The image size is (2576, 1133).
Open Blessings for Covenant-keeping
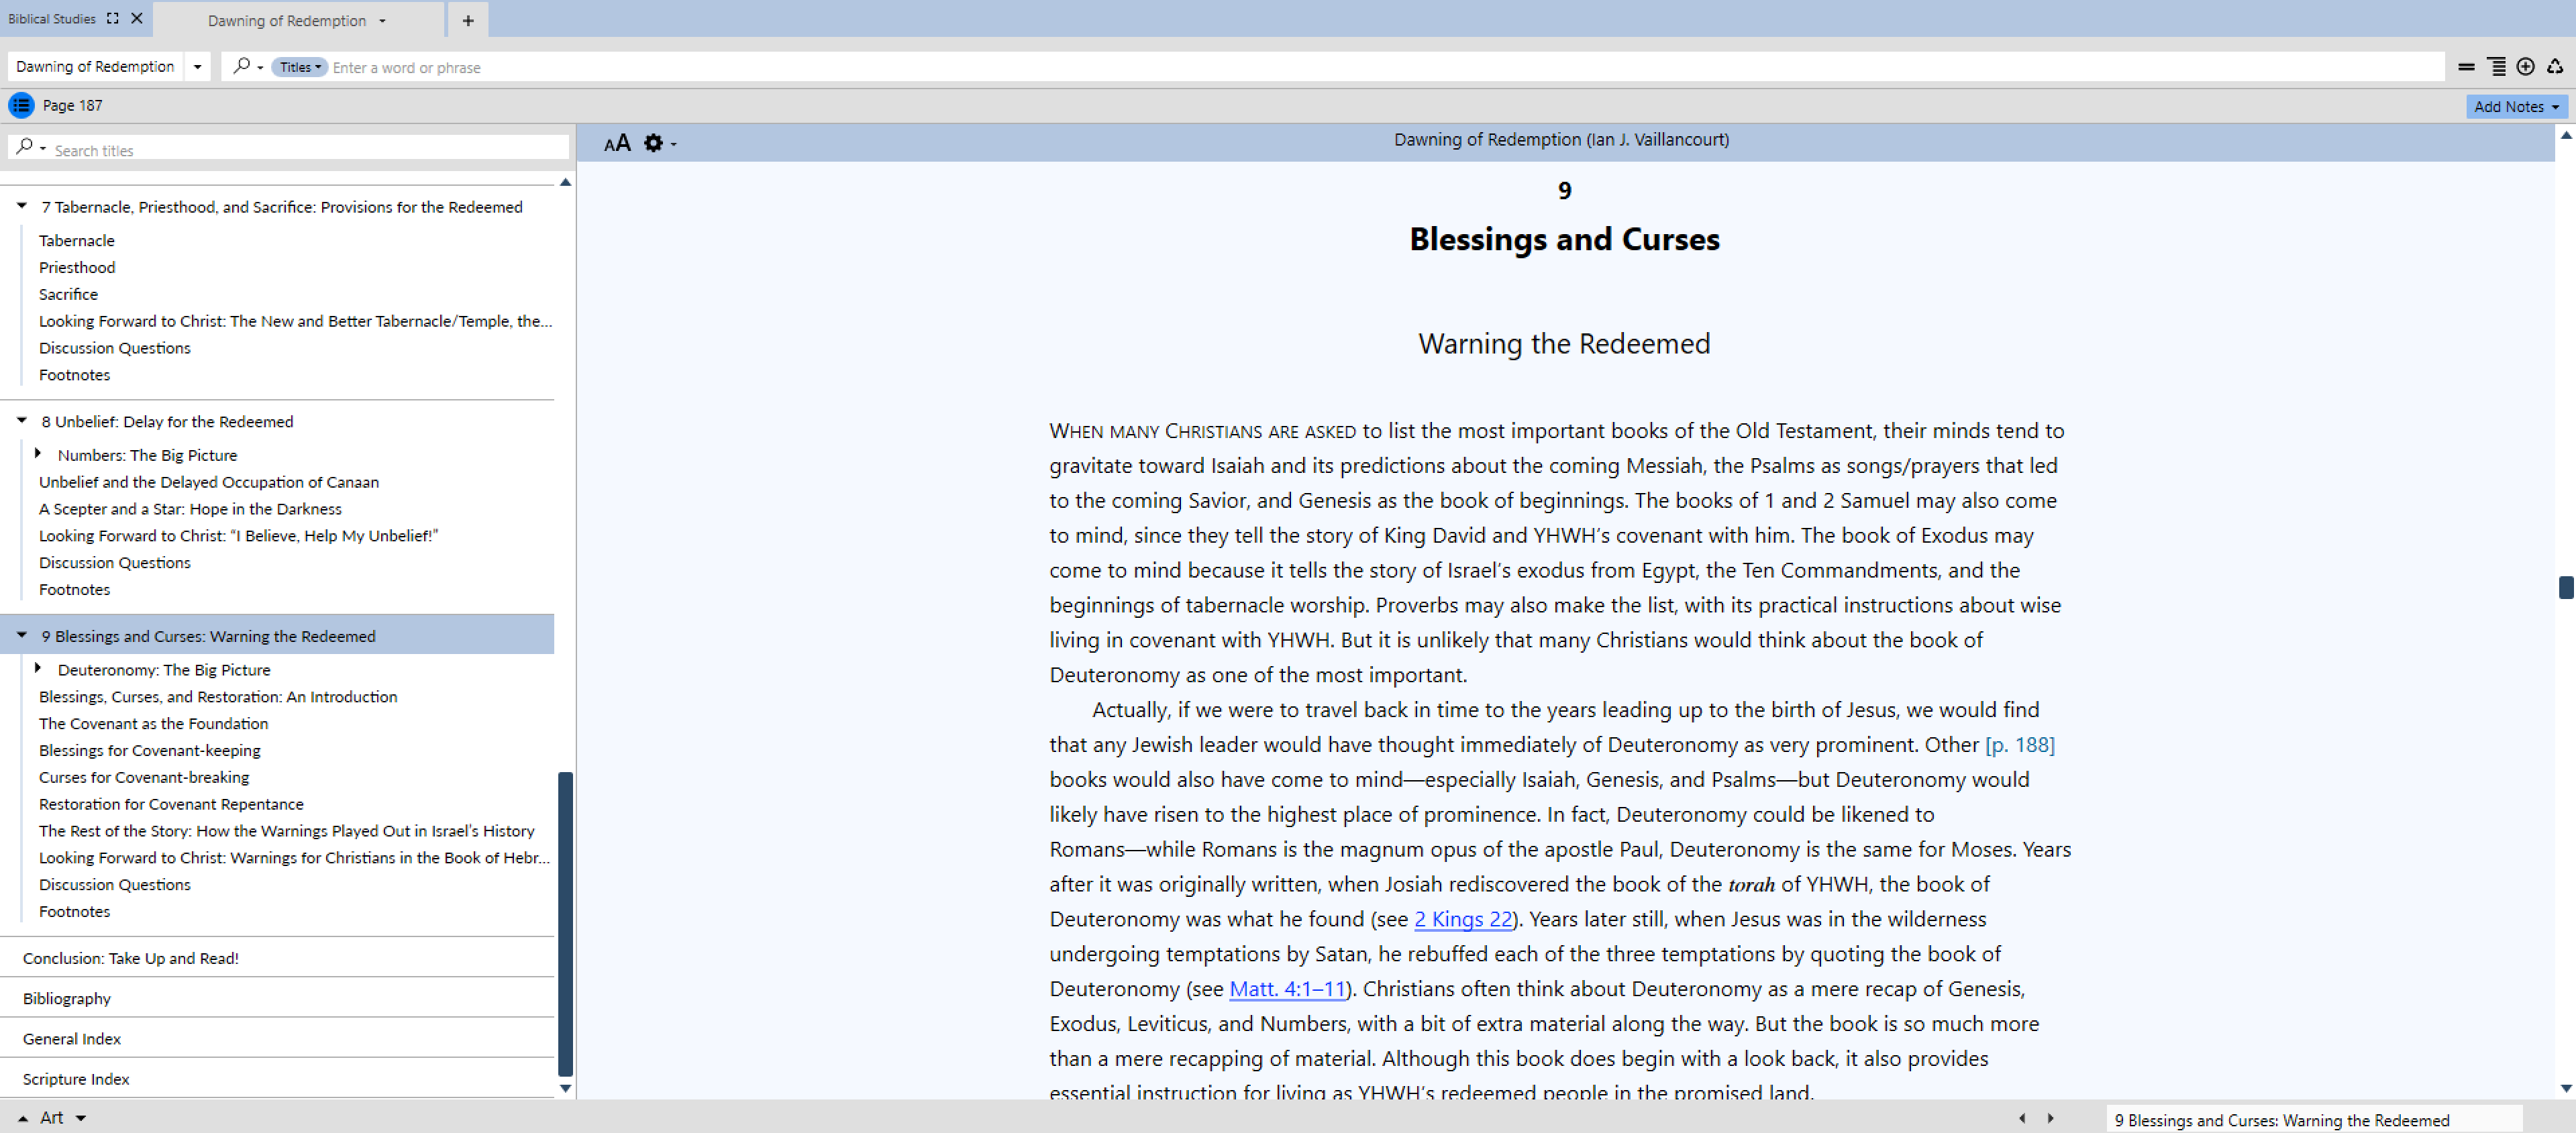coord(150,751)
